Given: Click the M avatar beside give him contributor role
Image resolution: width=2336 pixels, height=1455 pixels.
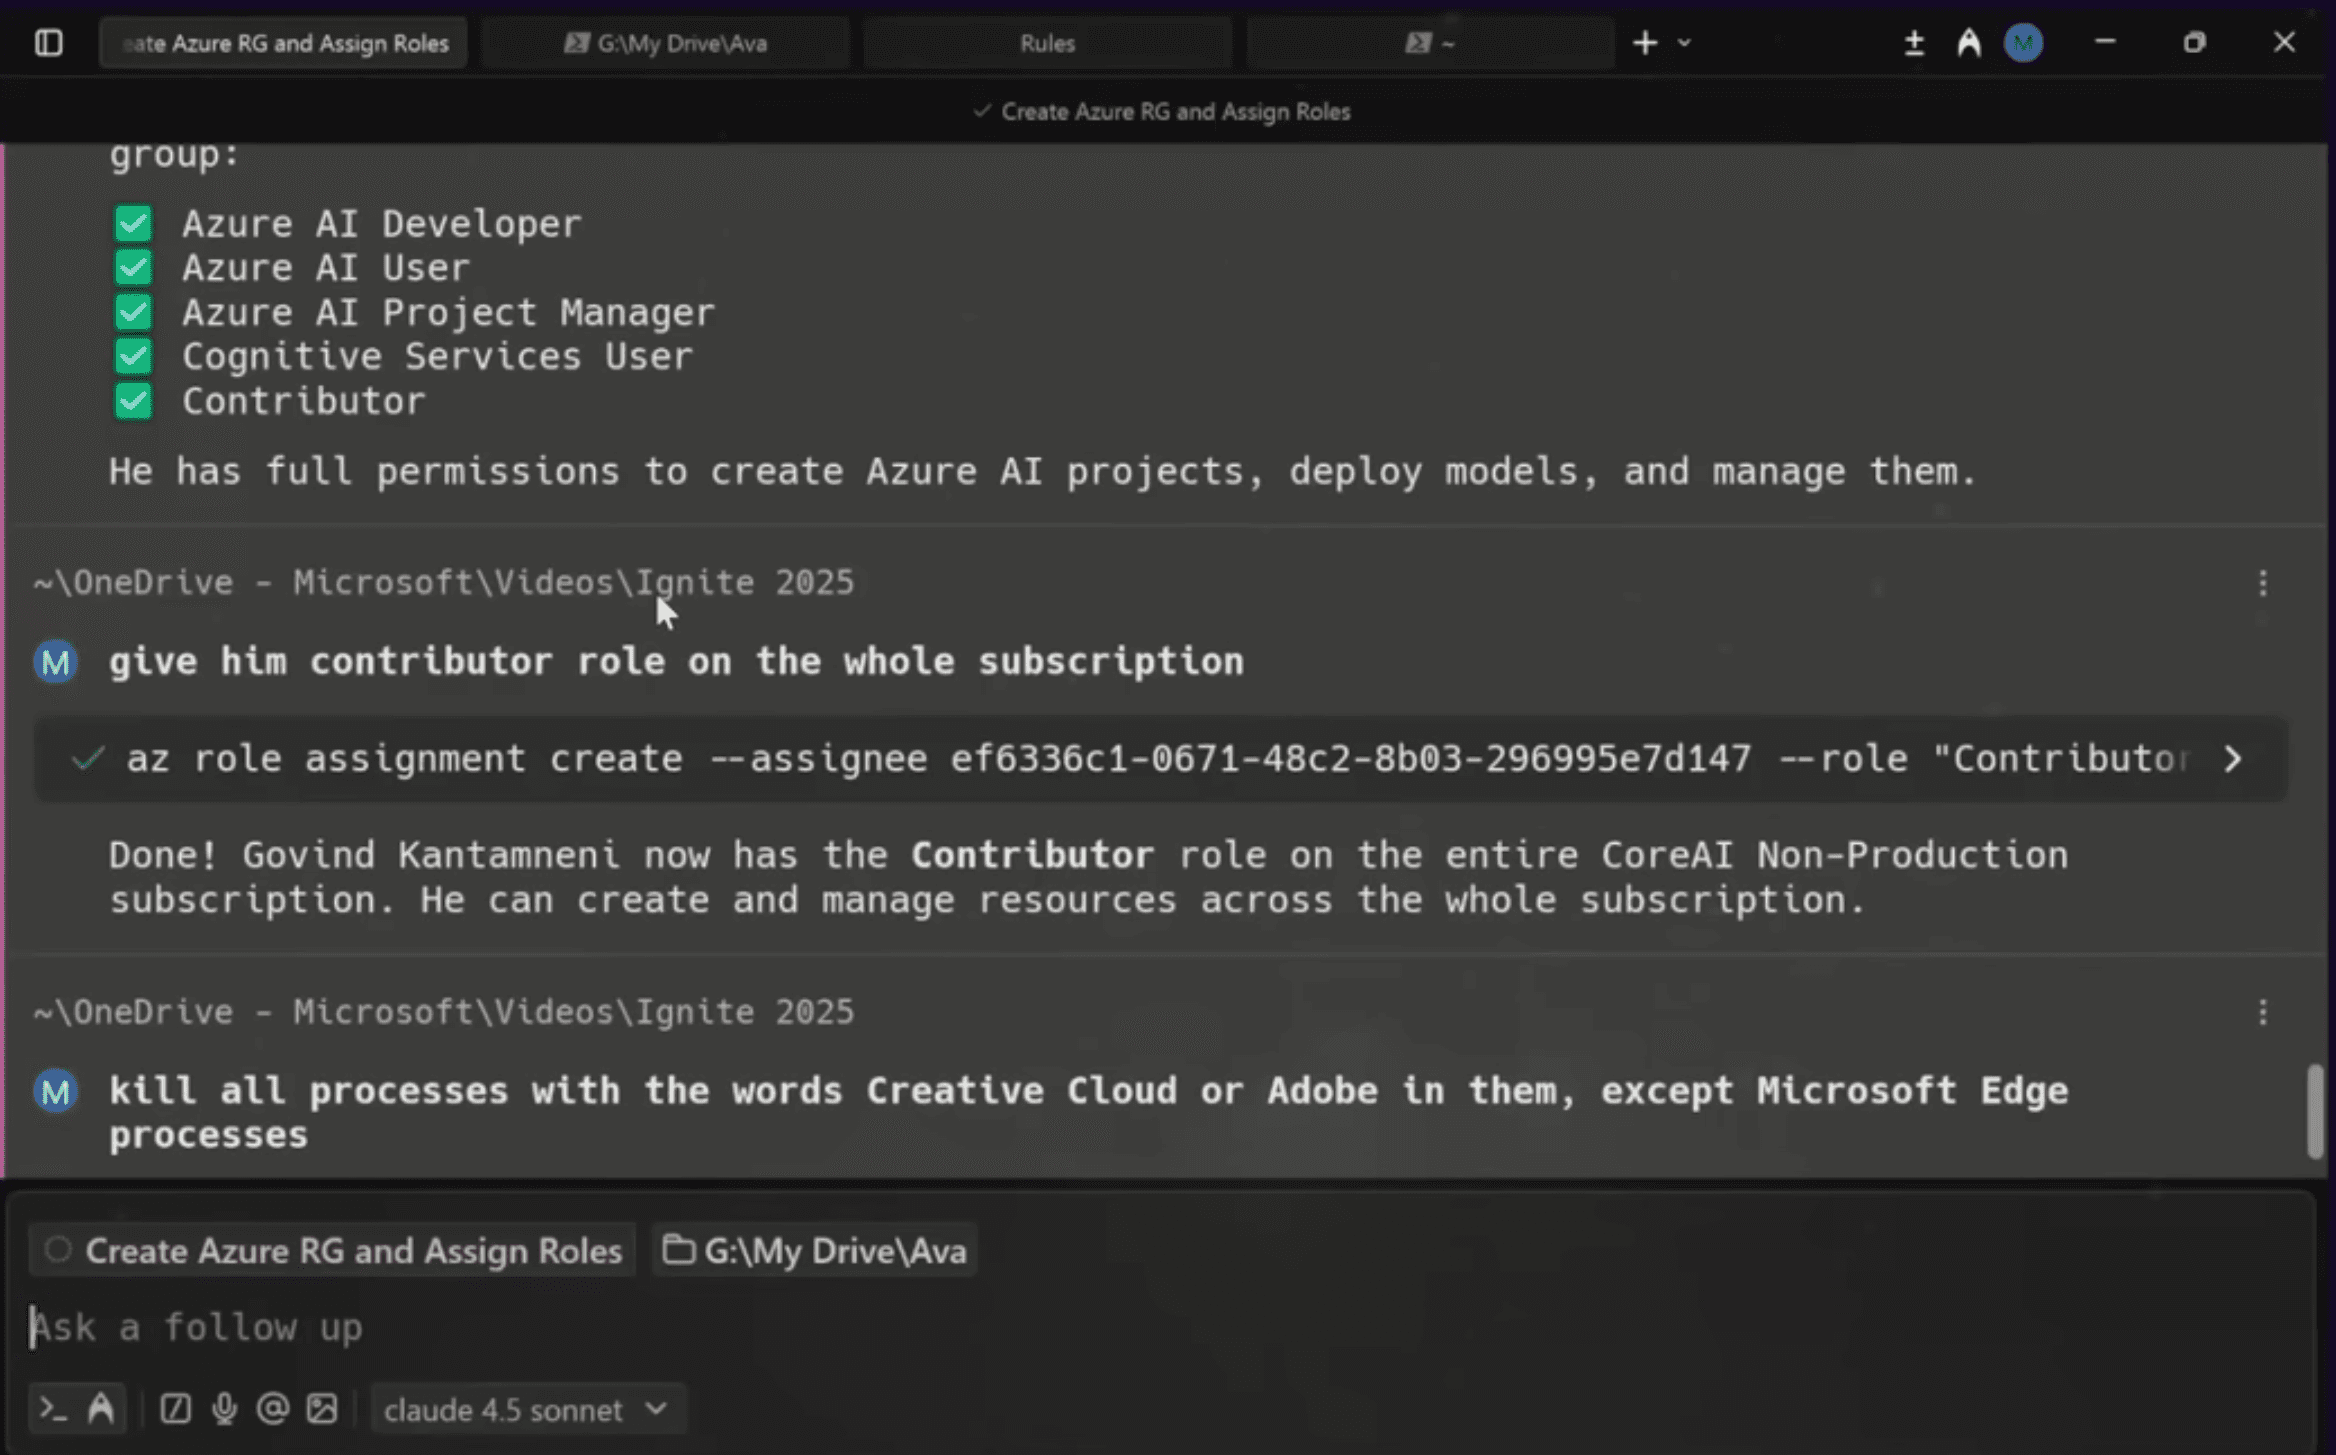Looking at the screenshot, I should tap(56, 662).
